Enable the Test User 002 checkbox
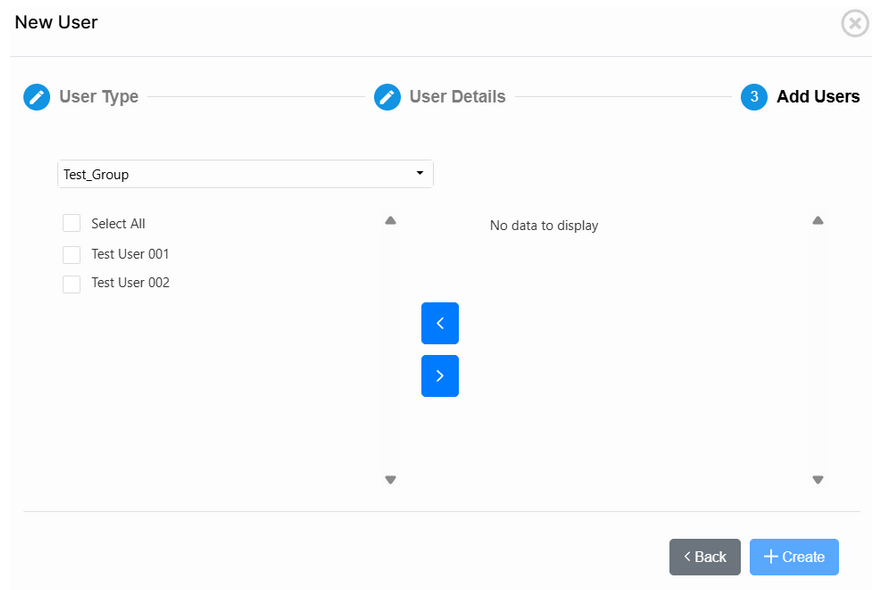Screen dimensions: 881x590 pyautogui.click(x=71, y=283)
